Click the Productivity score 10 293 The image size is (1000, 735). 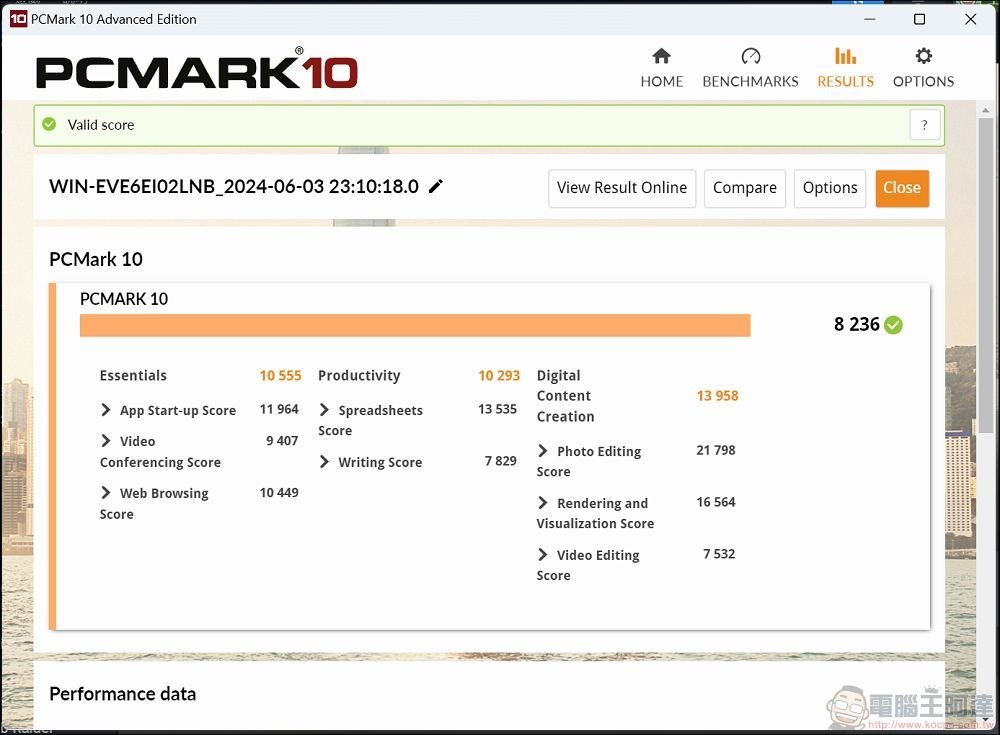click(499, 376)
